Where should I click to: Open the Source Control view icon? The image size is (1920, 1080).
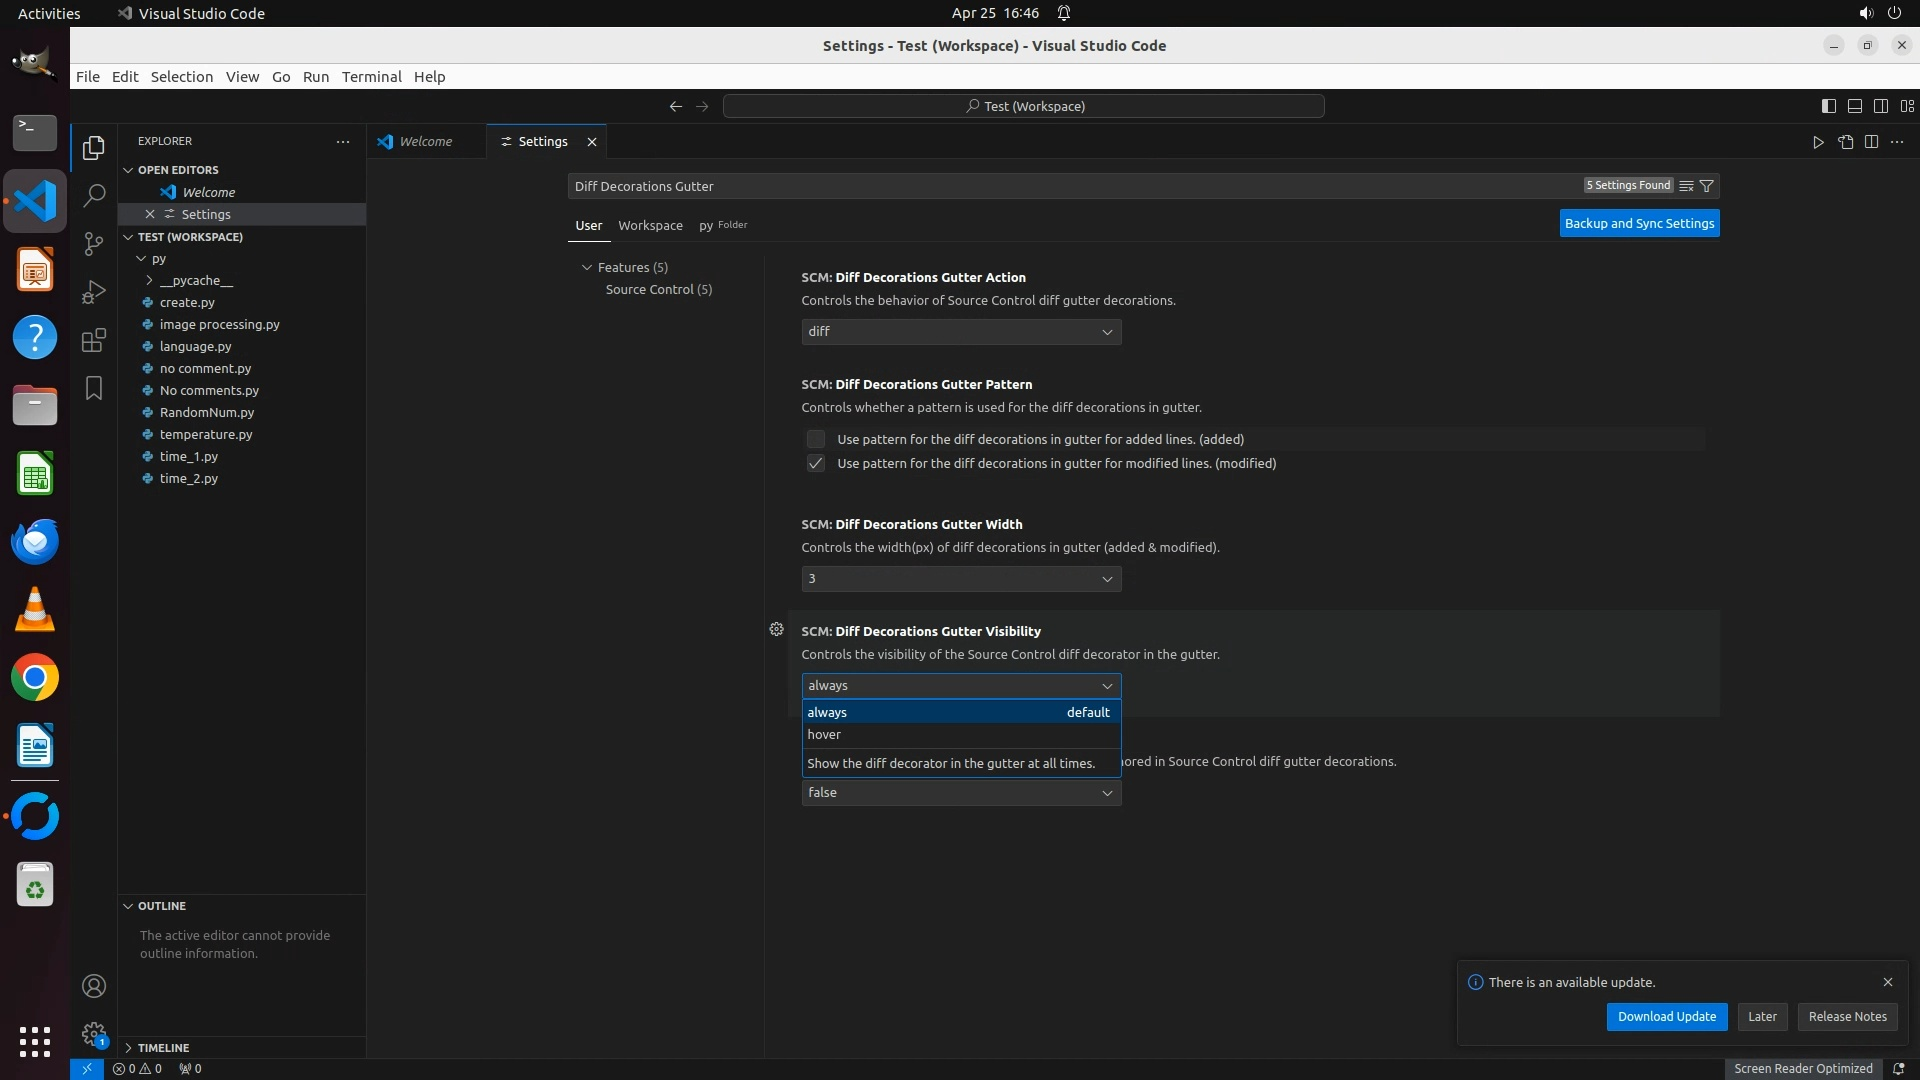point(94,244)
